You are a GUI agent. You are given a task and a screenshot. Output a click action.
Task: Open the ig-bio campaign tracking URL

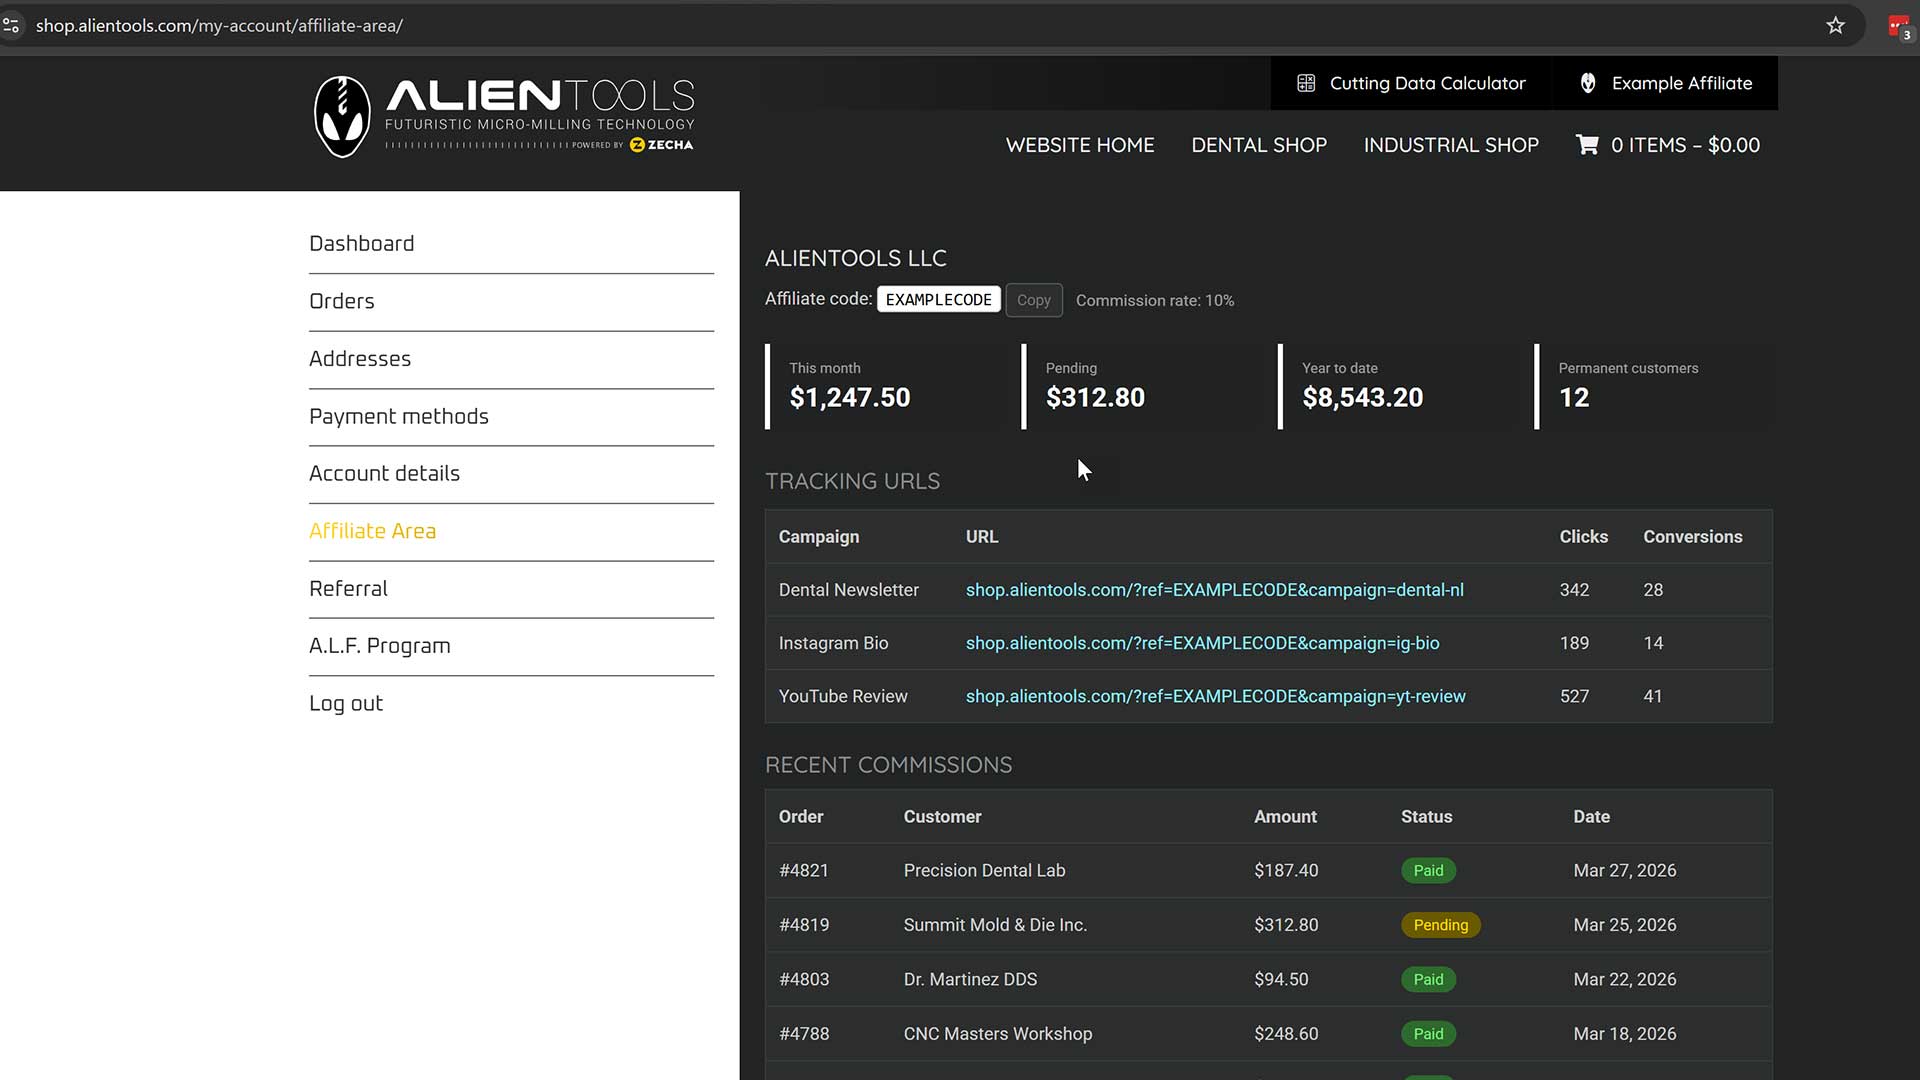pos(1202,643)
